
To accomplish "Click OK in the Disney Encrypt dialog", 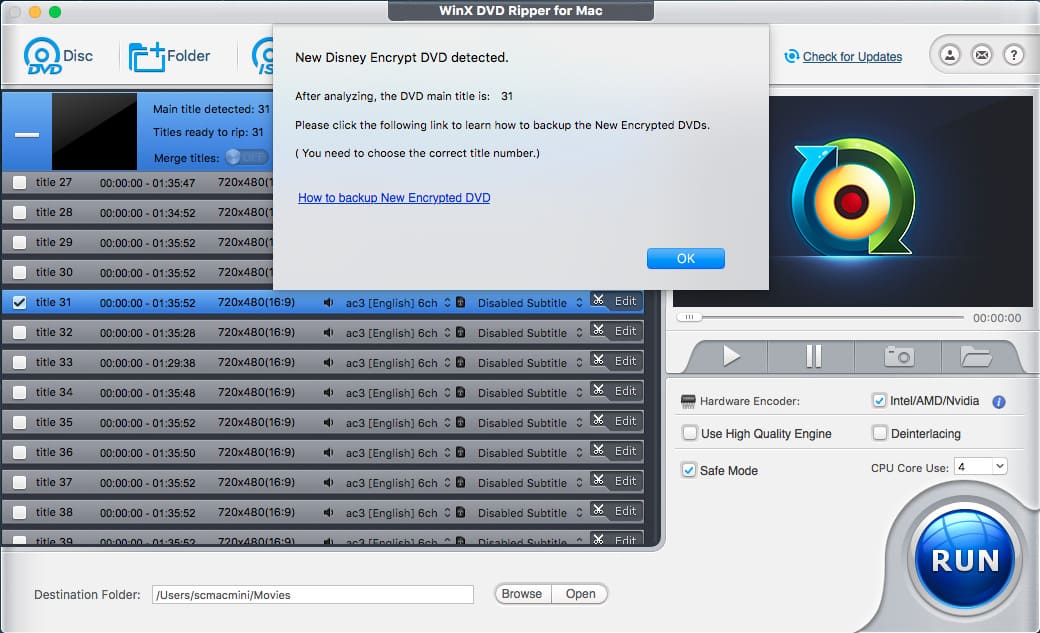I will click(x=686, y=258).
